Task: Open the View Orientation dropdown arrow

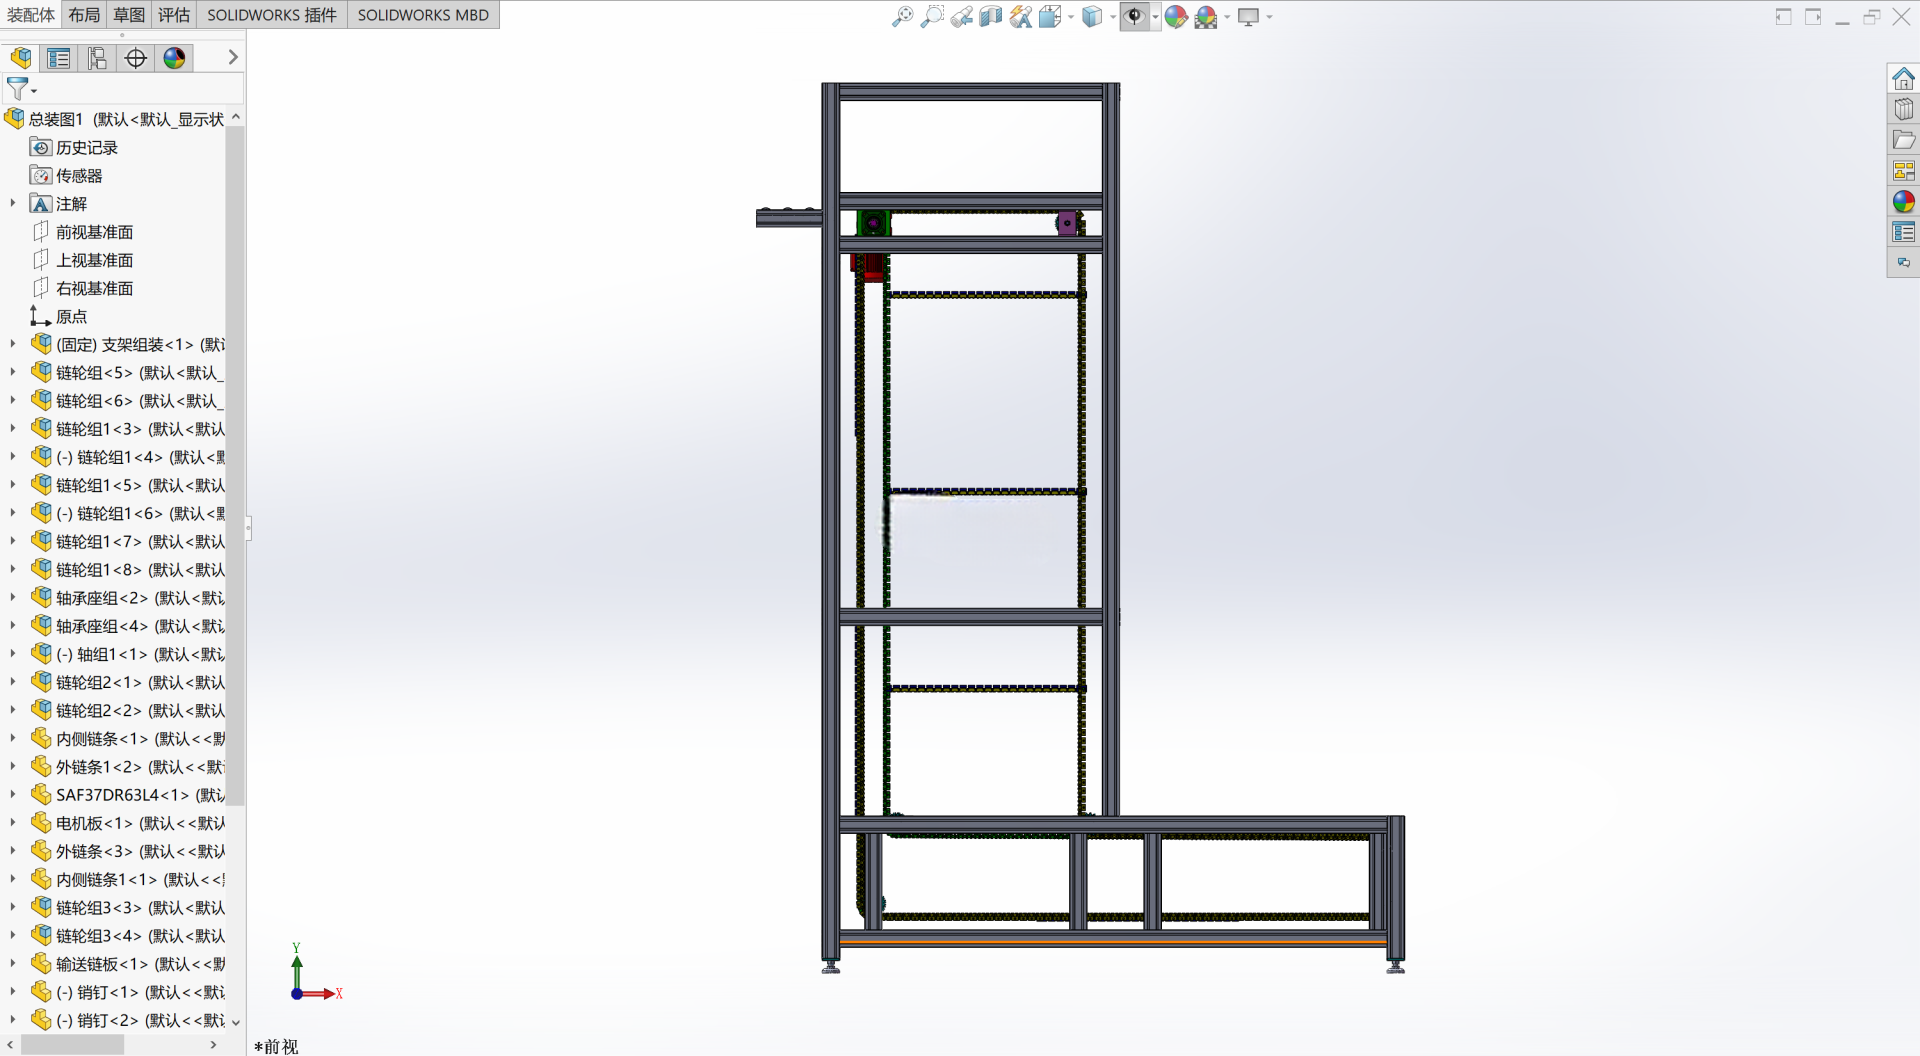Action: (x=1071, y=17)
